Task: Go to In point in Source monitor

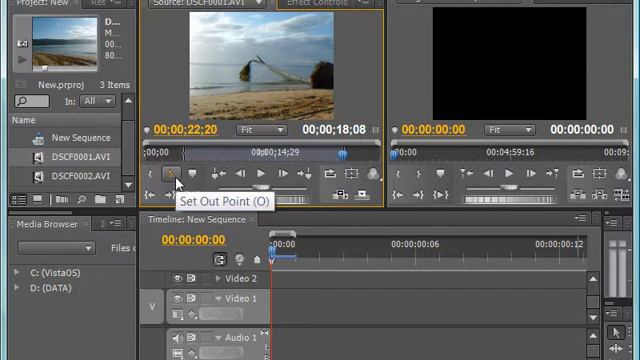Action: pos(150,195)
